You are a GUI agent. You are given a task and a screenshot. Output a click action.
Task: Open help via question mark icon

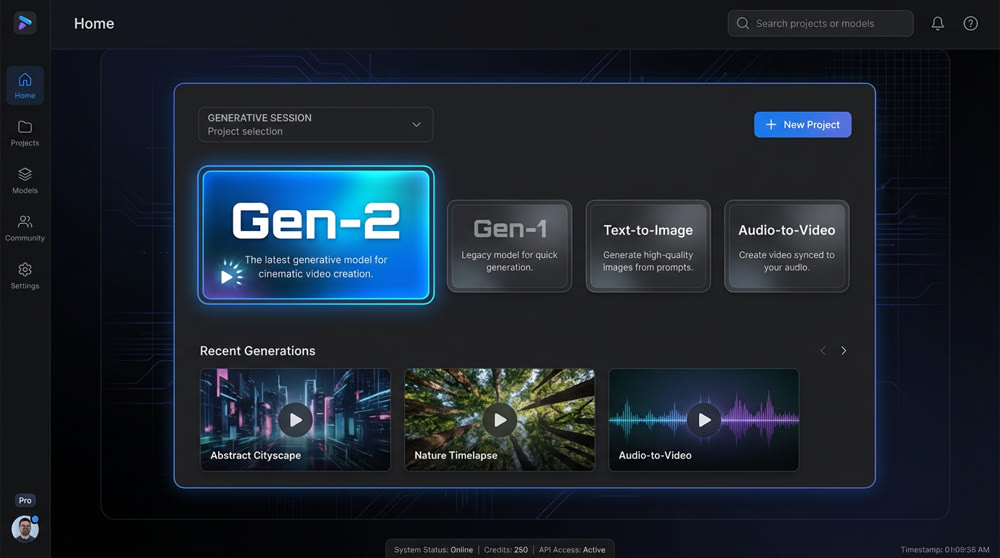coord(970,24)
